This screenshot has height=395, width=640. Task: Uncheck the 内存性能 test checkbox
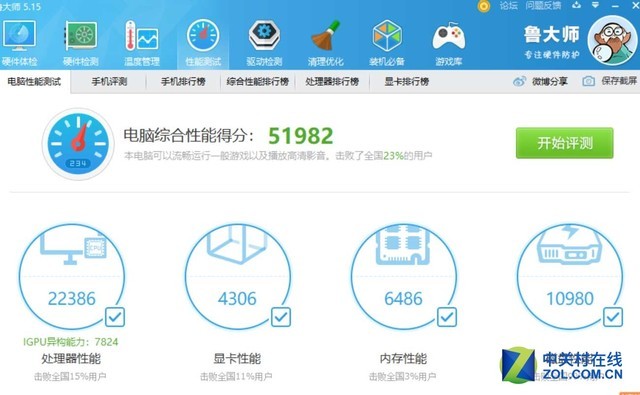point(447,317)
